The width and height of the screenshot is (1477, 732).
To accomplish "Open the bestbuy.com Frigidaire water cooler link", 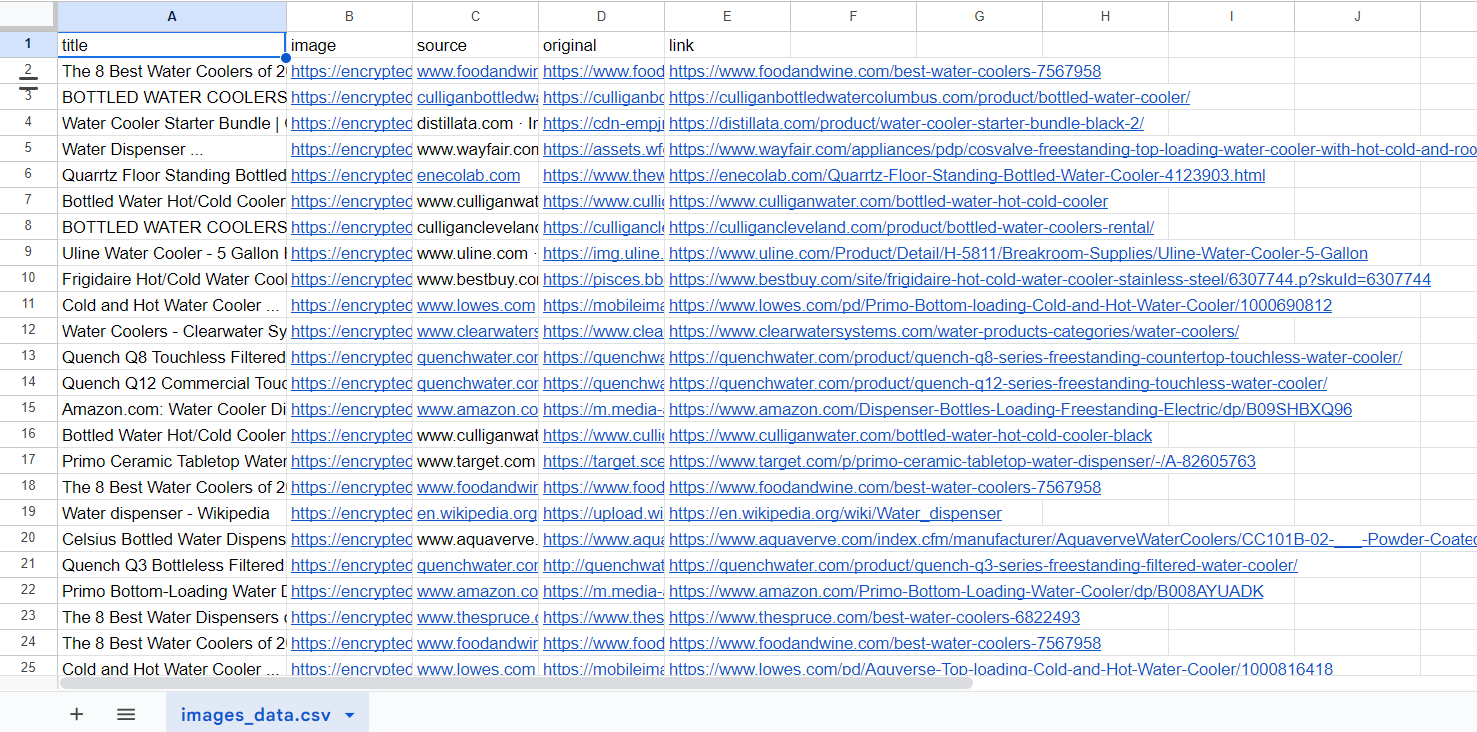I will (x=1050, y=279).
